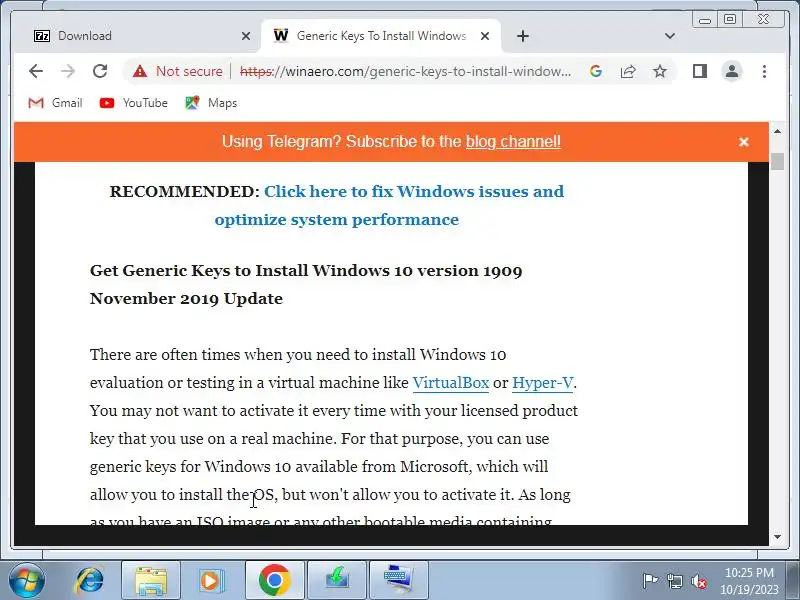Open a new tab with plus button
Viewport: 800px width, 600px height.
[x=522, y=36]
